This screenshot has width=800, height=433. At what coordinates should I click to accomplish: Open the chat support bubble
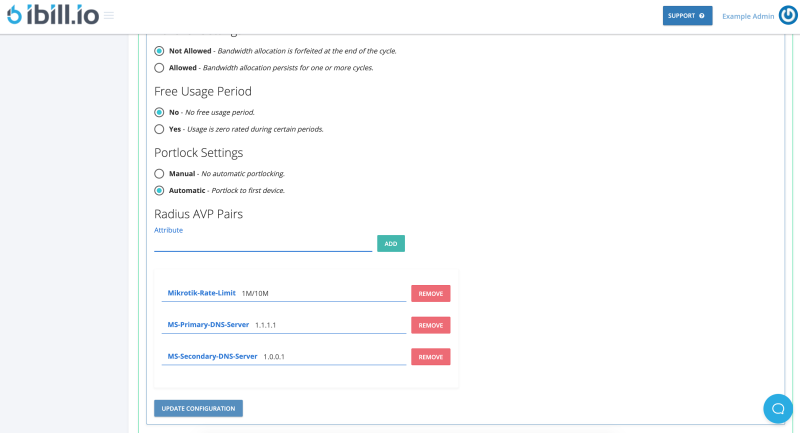pyautogui.click(x=777, y=408)
